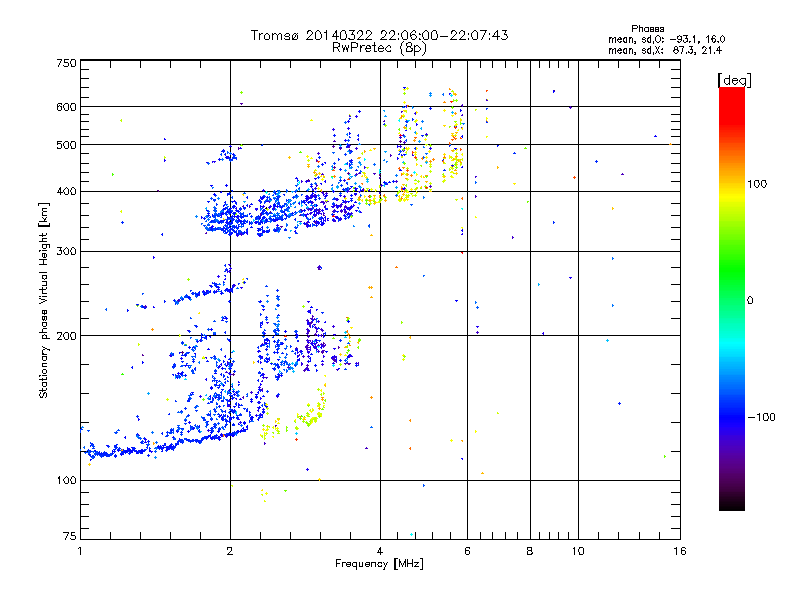Click x-axis tick label "1"

[x=80, y=551]
